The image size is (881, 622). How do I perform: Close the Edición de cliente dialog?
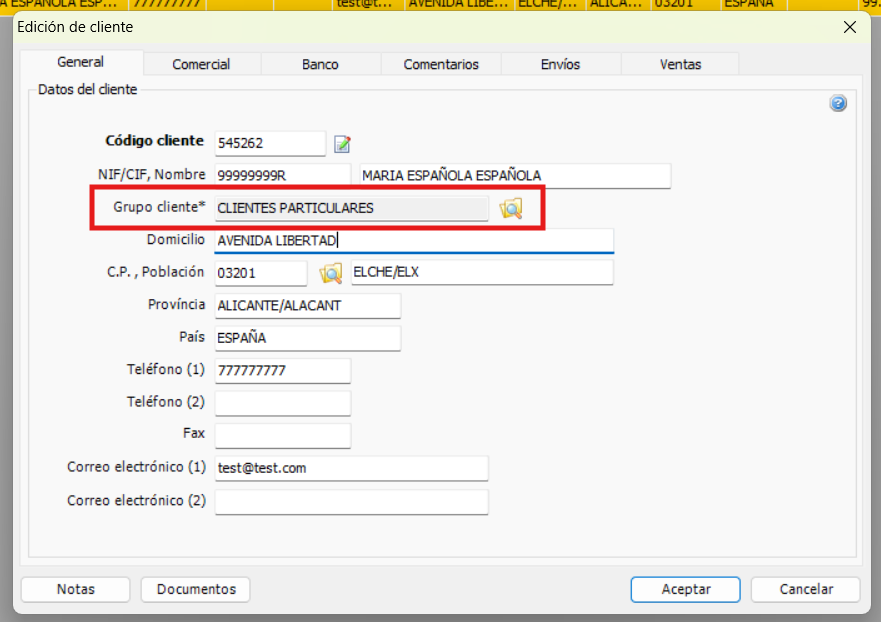(x=850, y=28)
